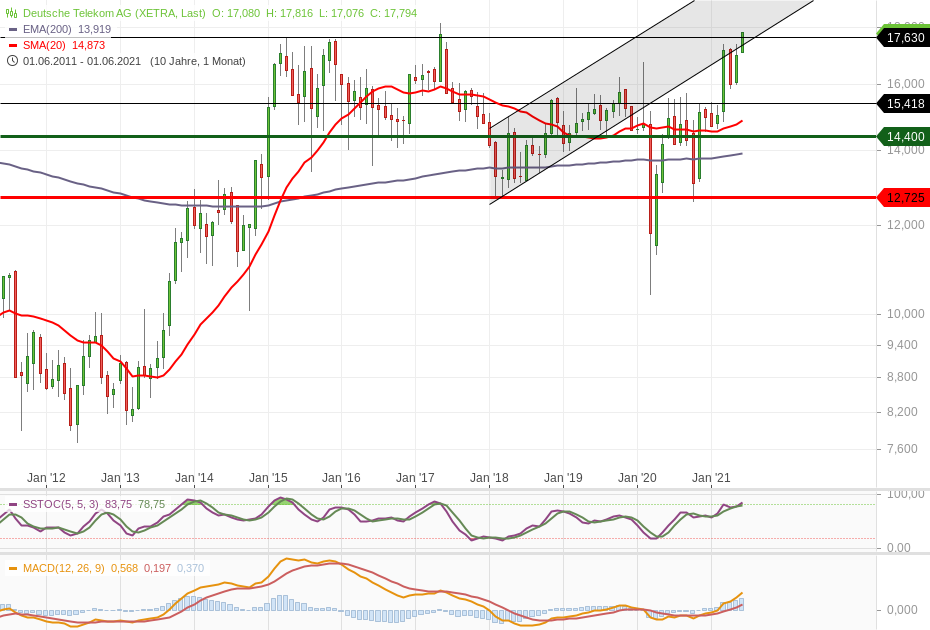Image resolution: width=930 pixels, height=630 pixels.
Task: Select the green 14,400 price level tag
Action: tap(902, 137)
